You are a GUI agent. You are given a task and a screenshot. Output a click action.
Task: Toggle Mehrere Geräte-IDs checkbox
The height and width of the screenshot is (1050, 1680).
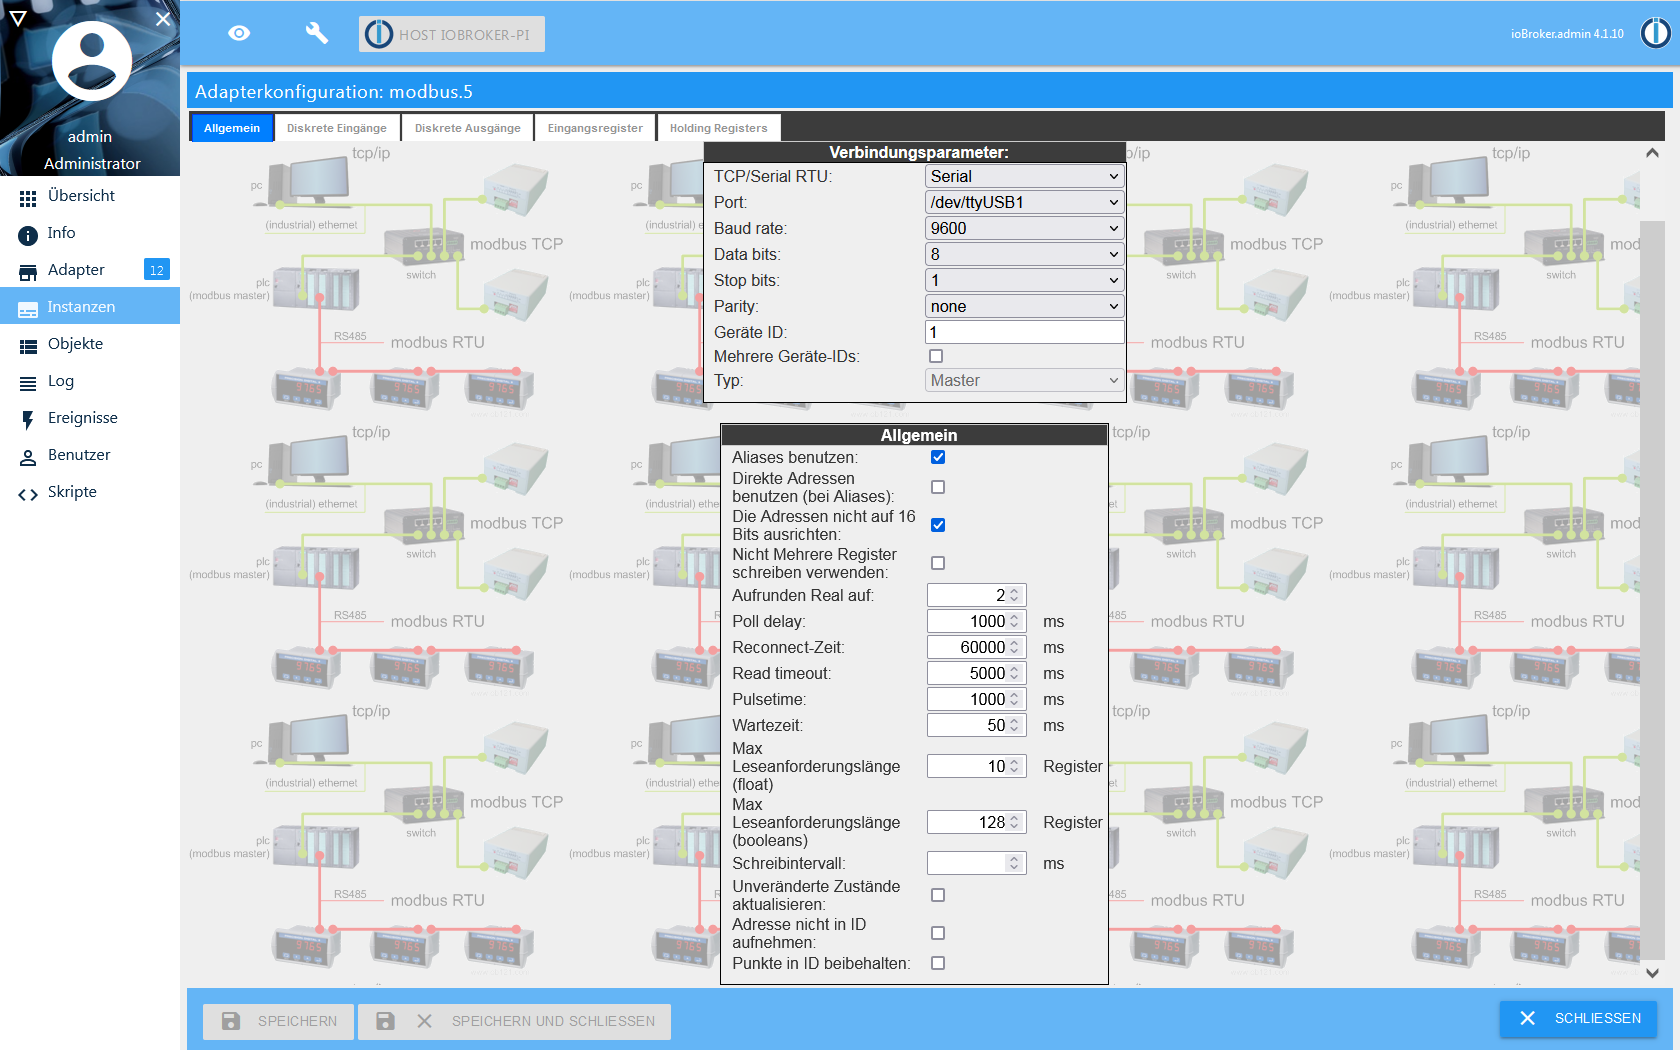click(936, 356)
